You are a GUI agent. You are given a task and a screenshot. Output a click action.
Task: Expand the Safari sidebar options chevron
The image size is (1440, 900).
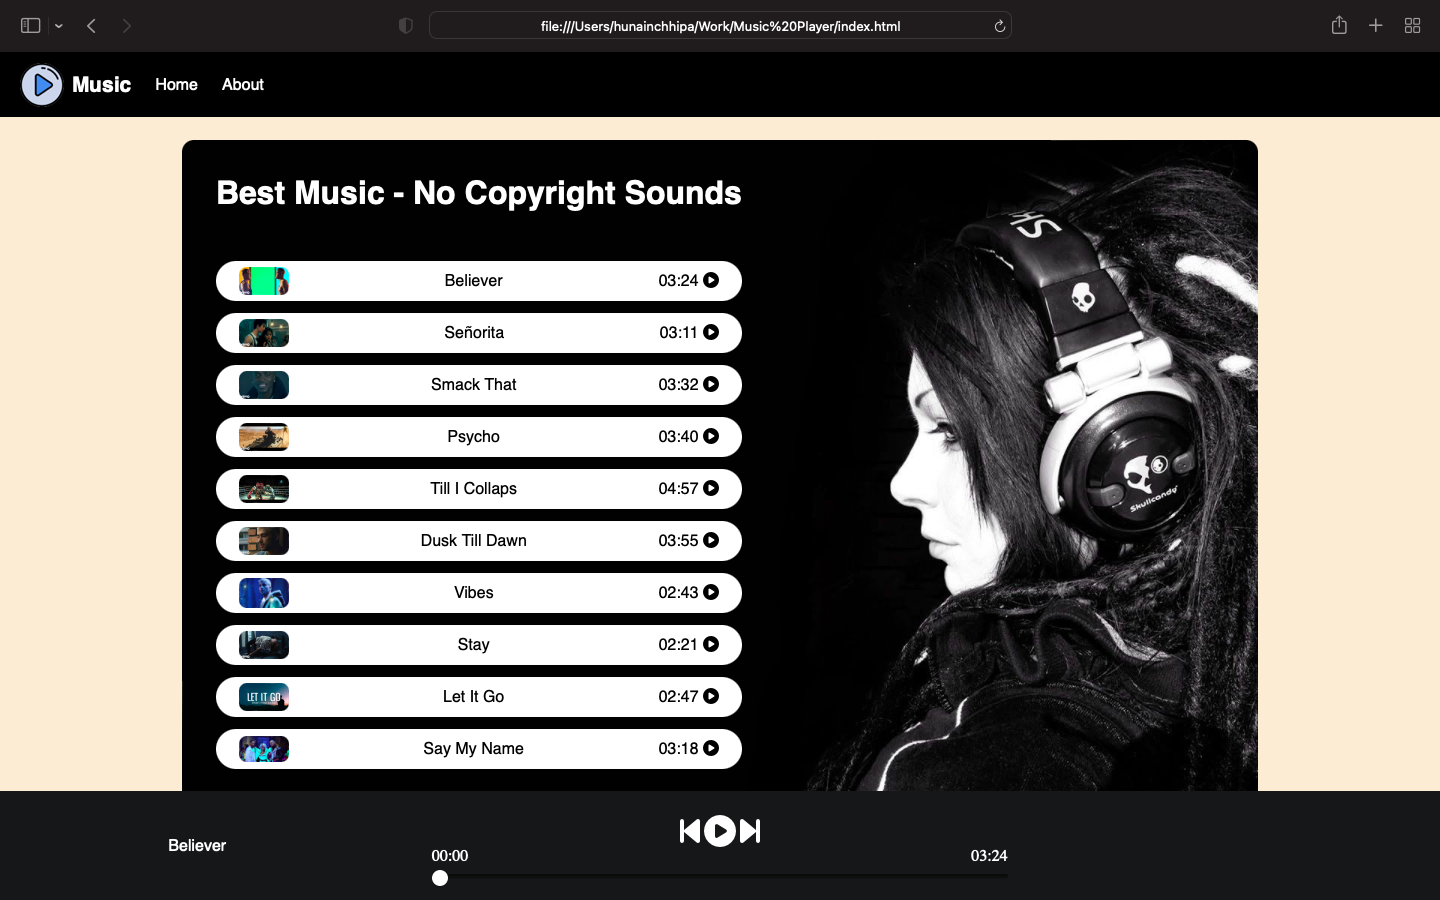pyautogui.click(x=59, y=26)
